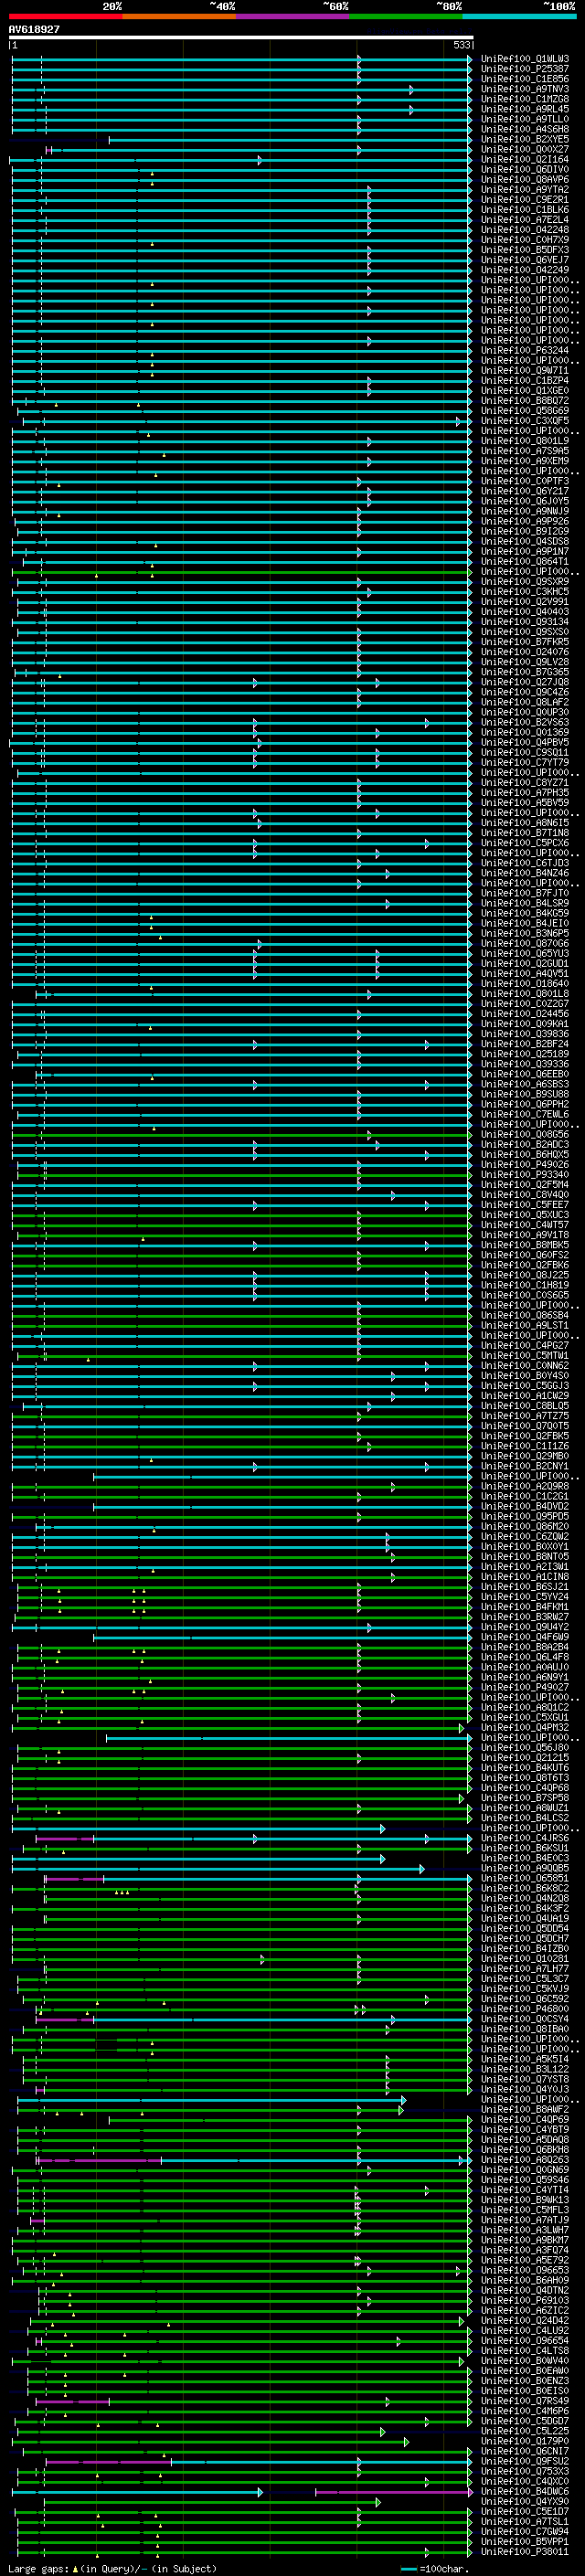Click the UniRef100_A4S6H8 label
The width and height of the screenshot is (585, 2576).
(525, 129)
